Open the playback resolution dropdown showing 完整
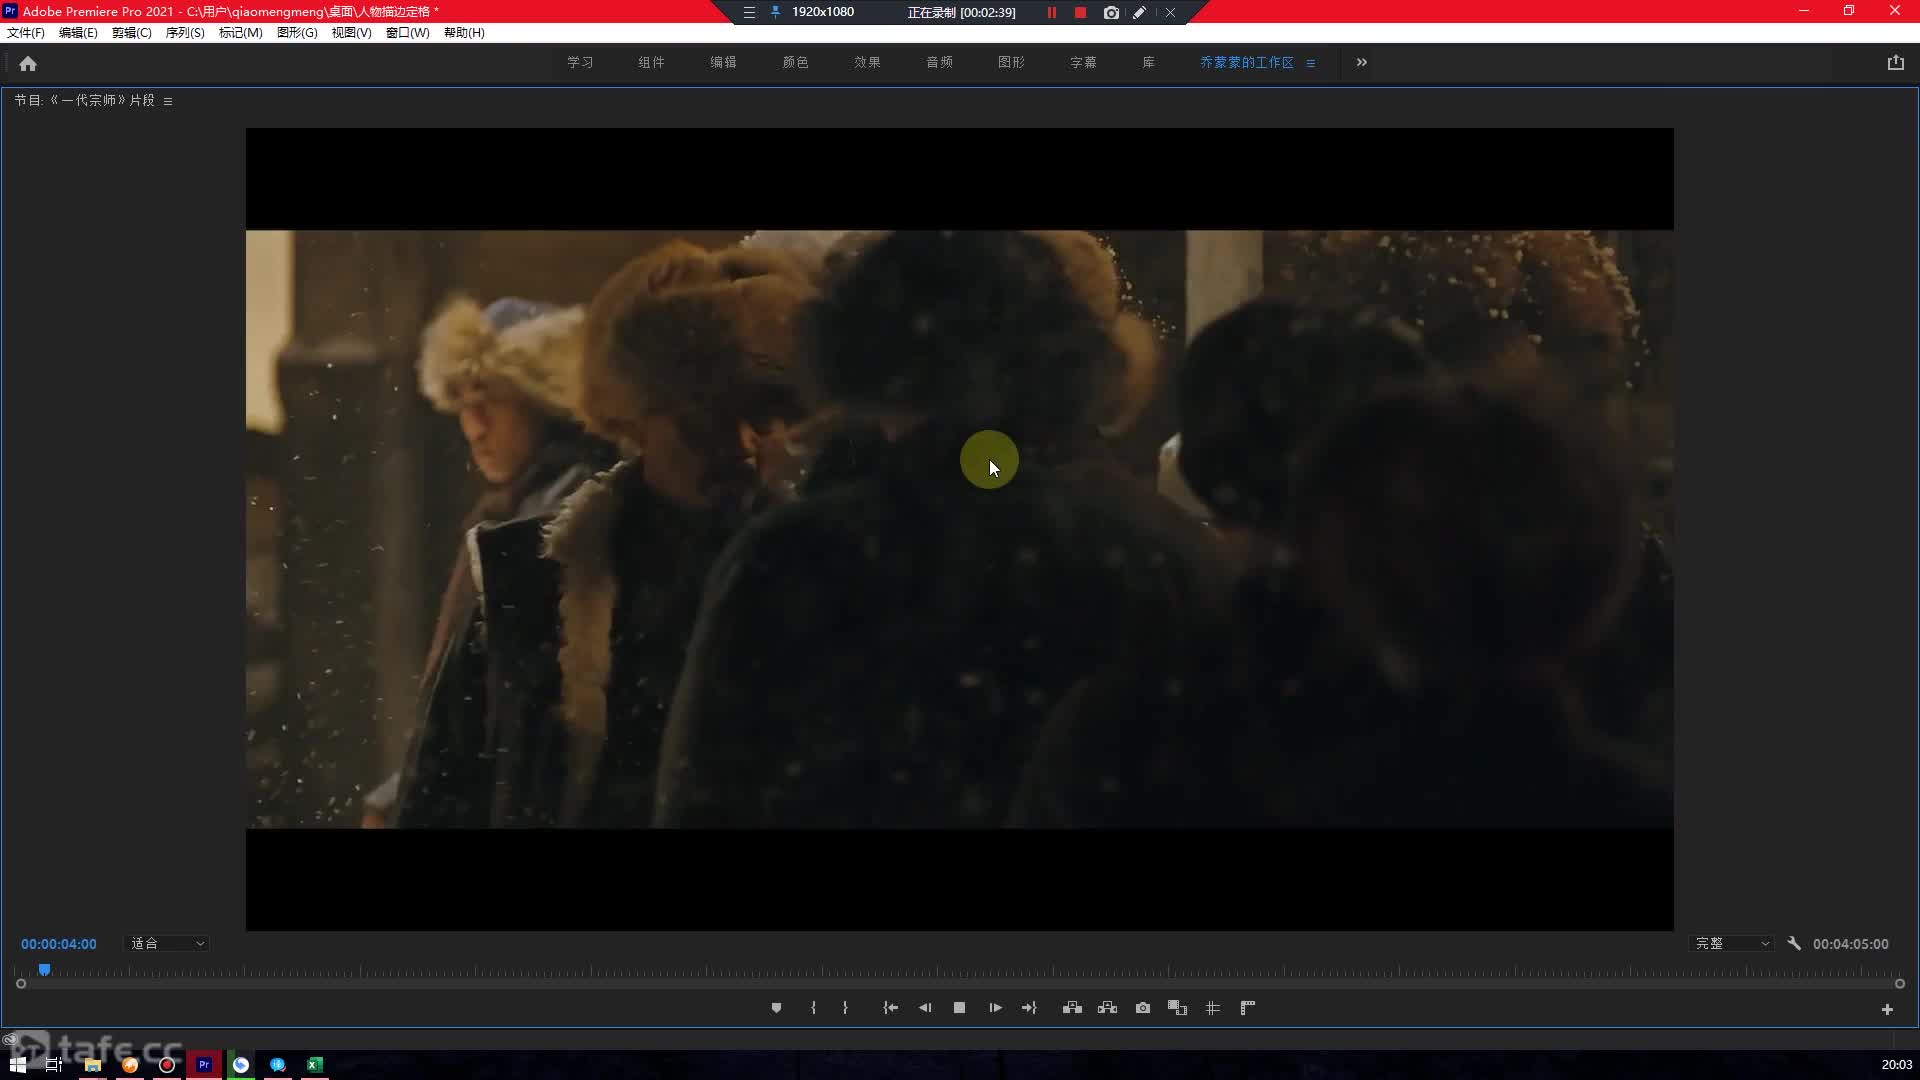This screenshot has width=1920, height=1080. (x=1732, y=943)
